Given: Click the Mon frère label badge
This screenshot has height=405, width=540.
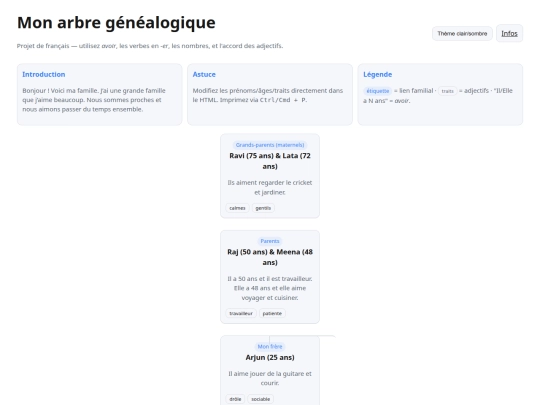Looking at the screenshot, I should [x=270, y=346].
